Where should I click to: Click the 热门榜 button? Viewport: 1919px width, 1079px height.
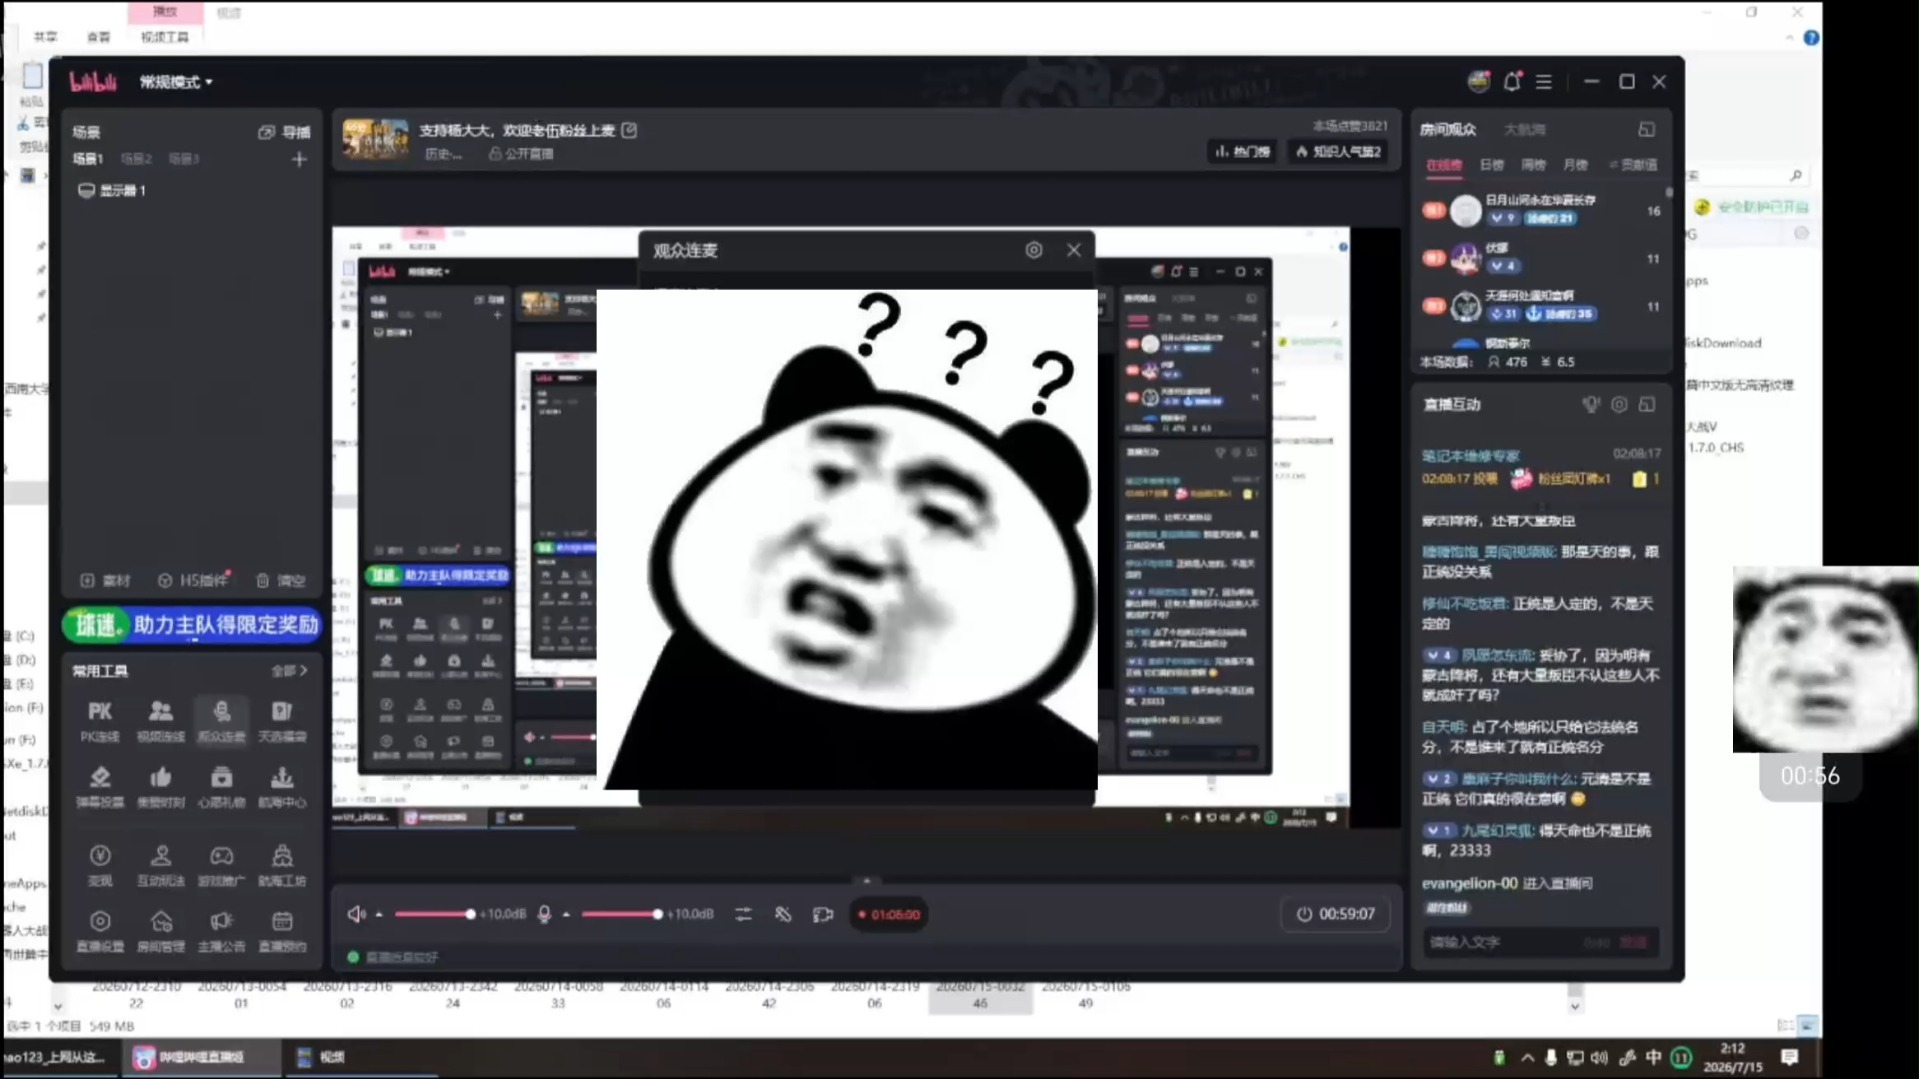pos(1243,152)
